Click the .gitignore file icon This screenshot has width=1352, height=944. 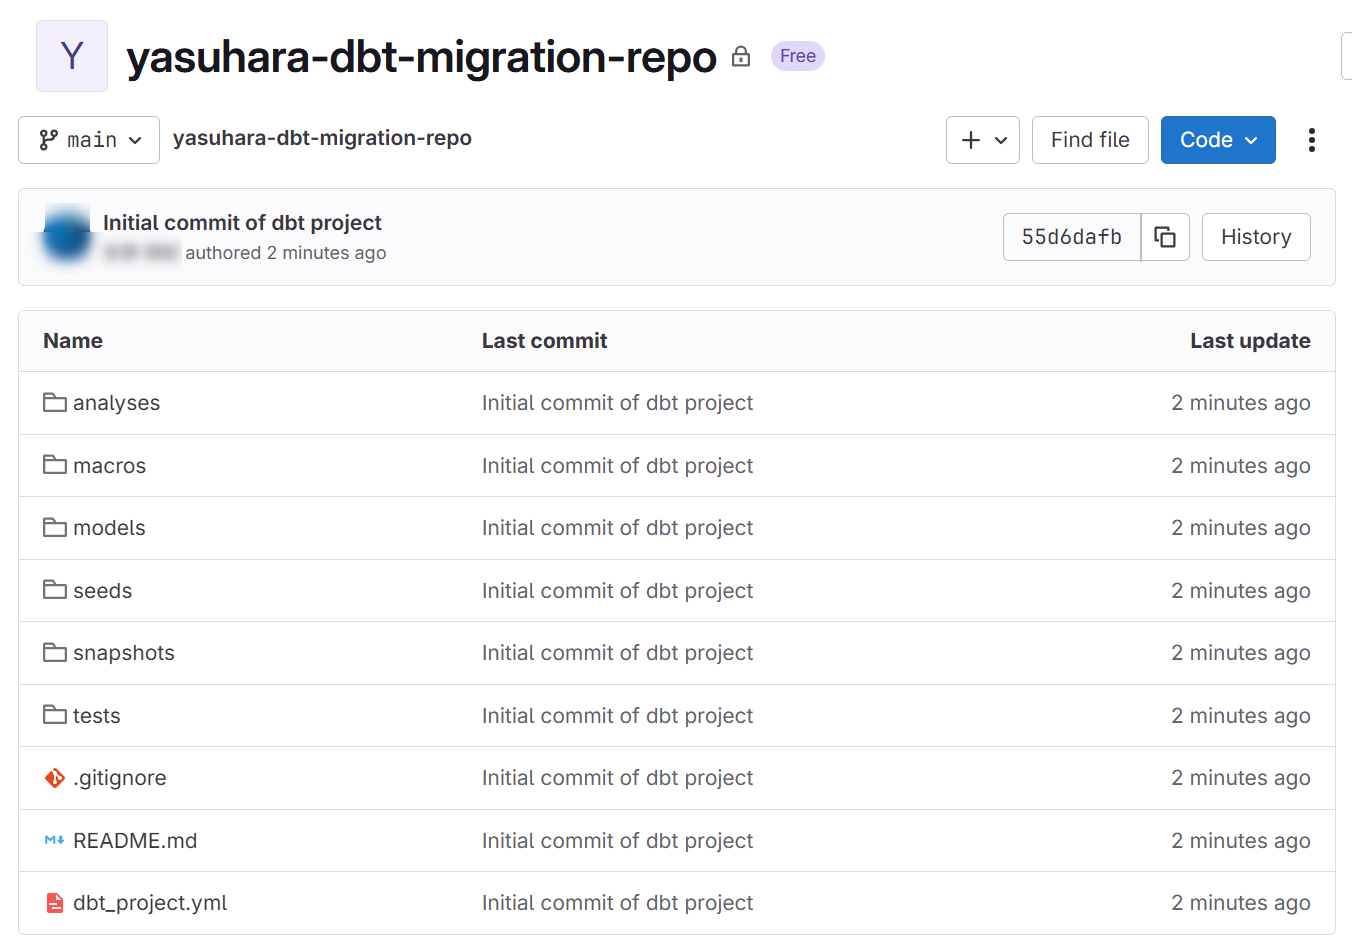coord(55,778)
